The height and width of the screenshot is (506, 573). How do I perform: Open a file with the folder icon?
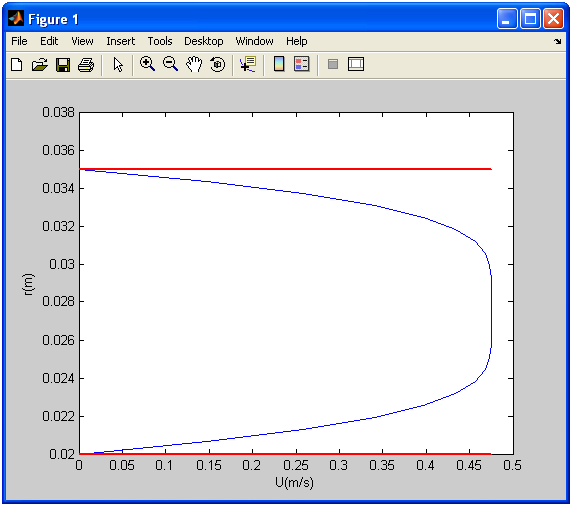(39, 65)
